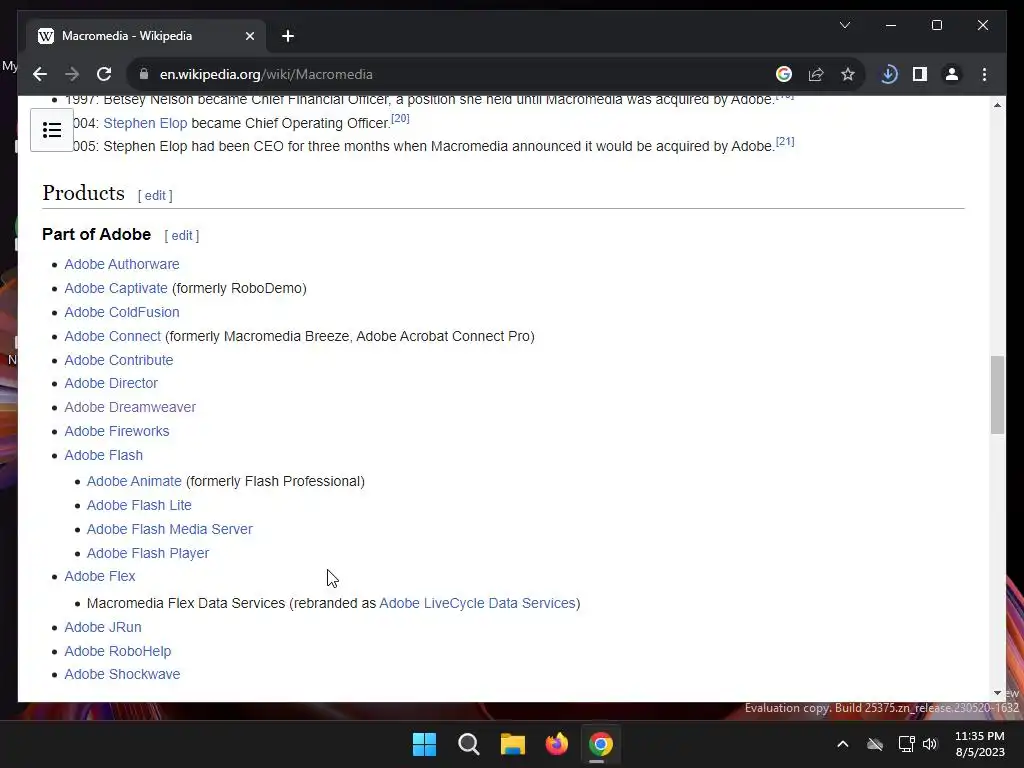1024x768 pixels.
Task: Click the Chrome taskbar icon
Action: click(601, 744)
